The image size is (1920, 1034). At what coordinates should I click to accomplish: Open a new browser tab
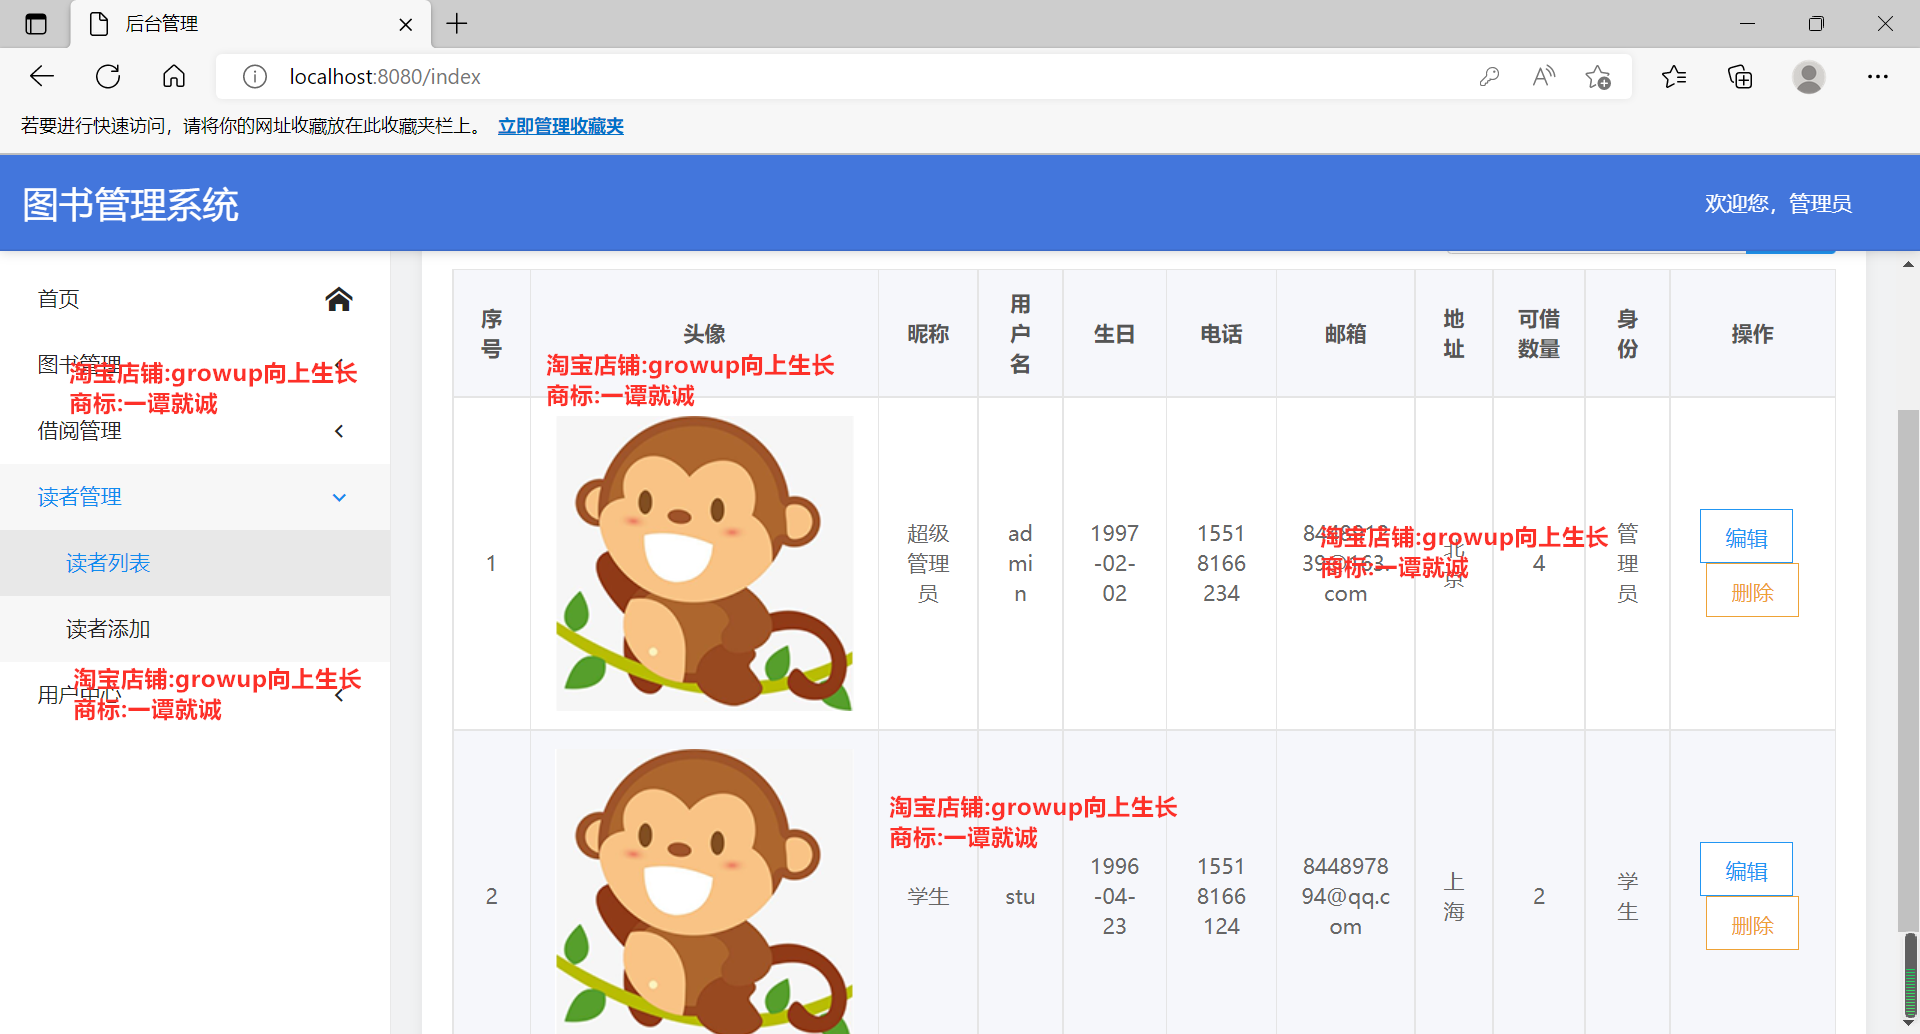(457, 24)
